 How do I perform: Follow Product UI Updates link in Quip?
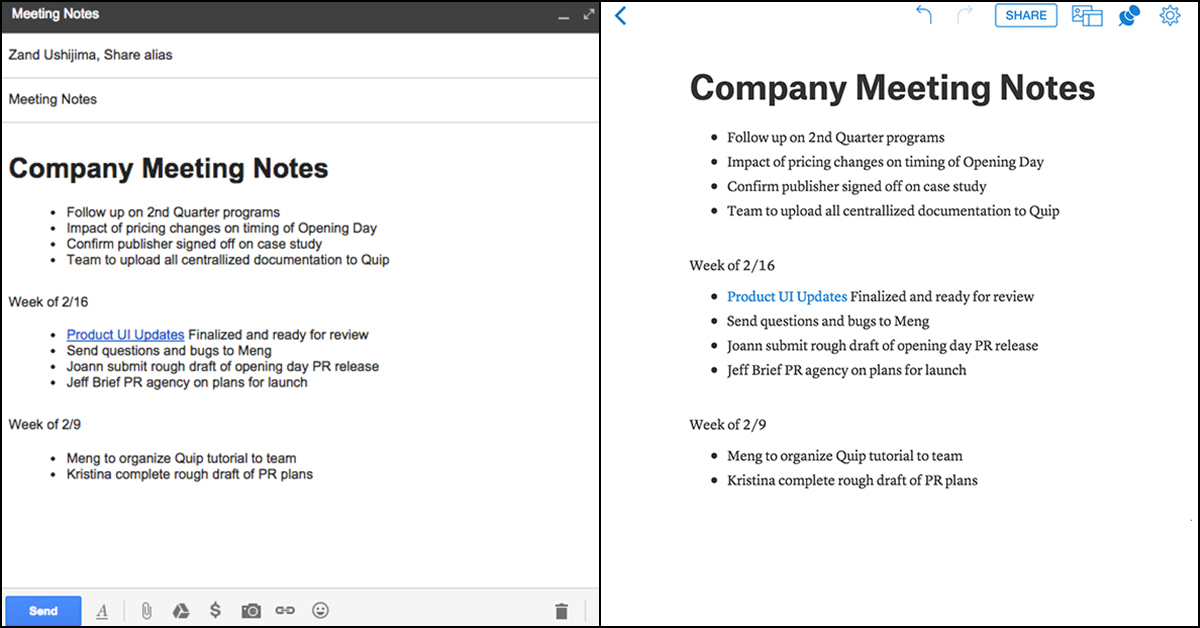787,296
